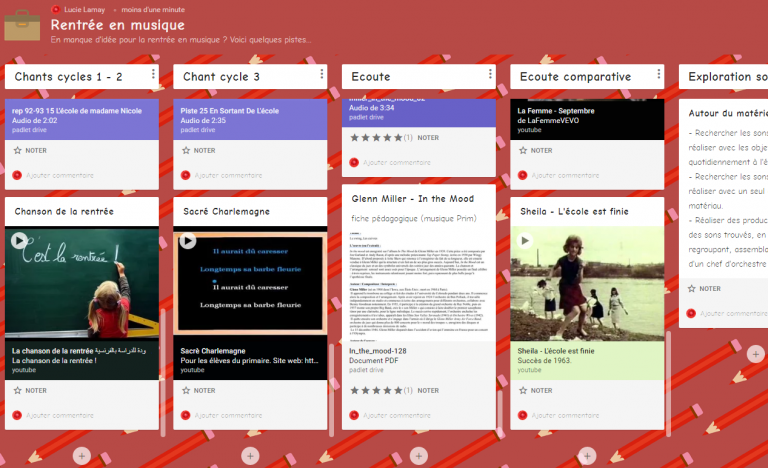Add comment on Sheila L'école est finie post

(565, 415)
